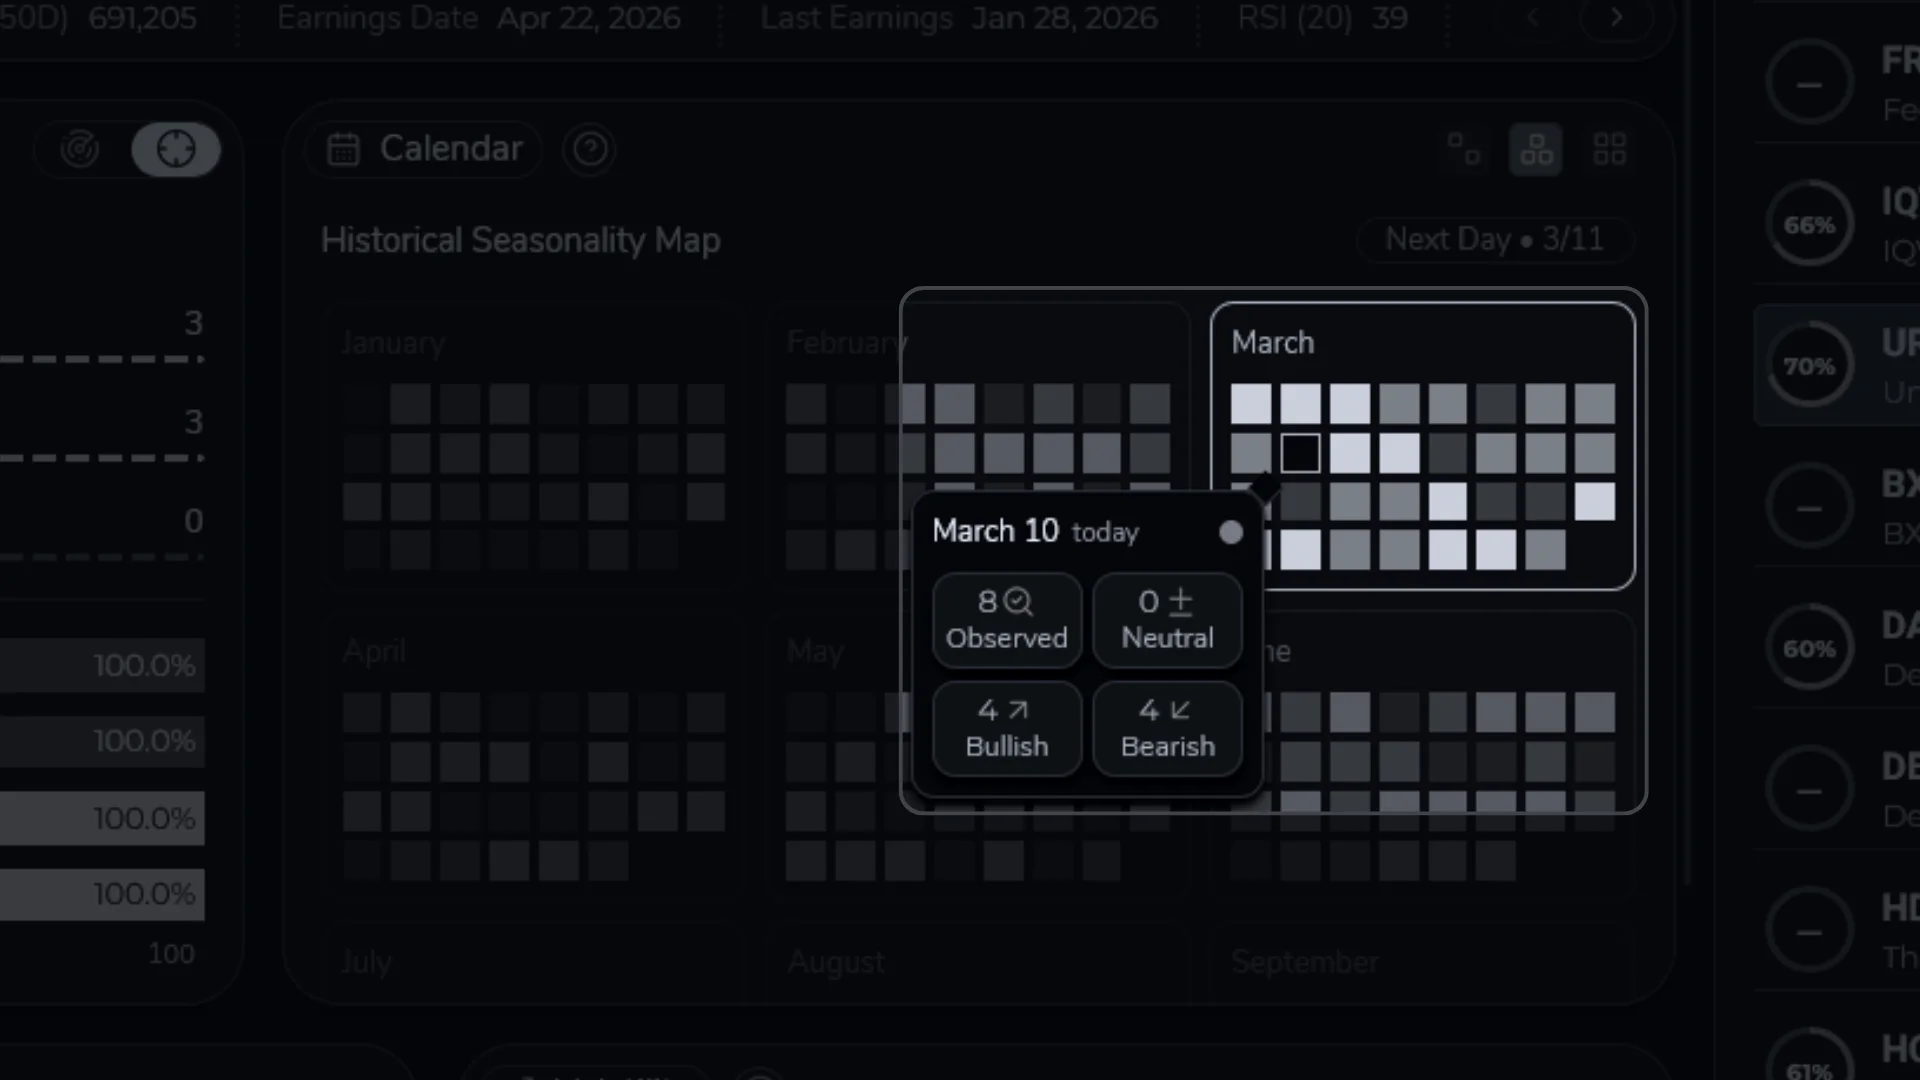Click the 4 Bearish stat button

click(1167, 728)
